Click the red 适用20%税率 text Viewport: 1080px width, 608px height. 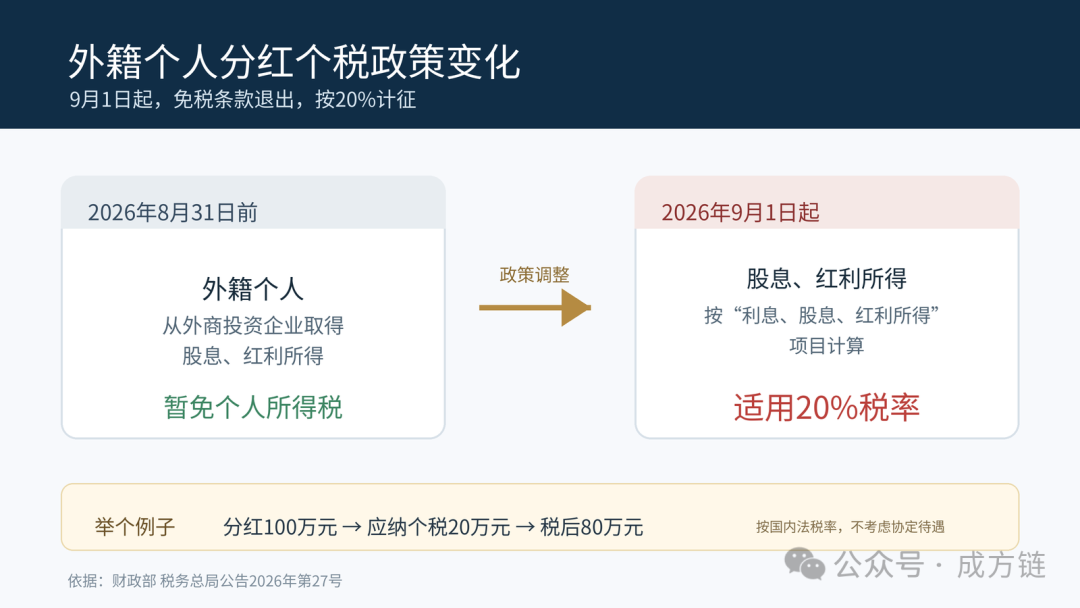827,408
